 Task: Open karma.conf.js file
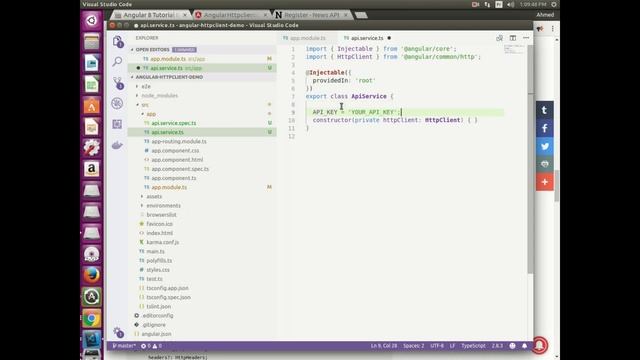point(162,242)
